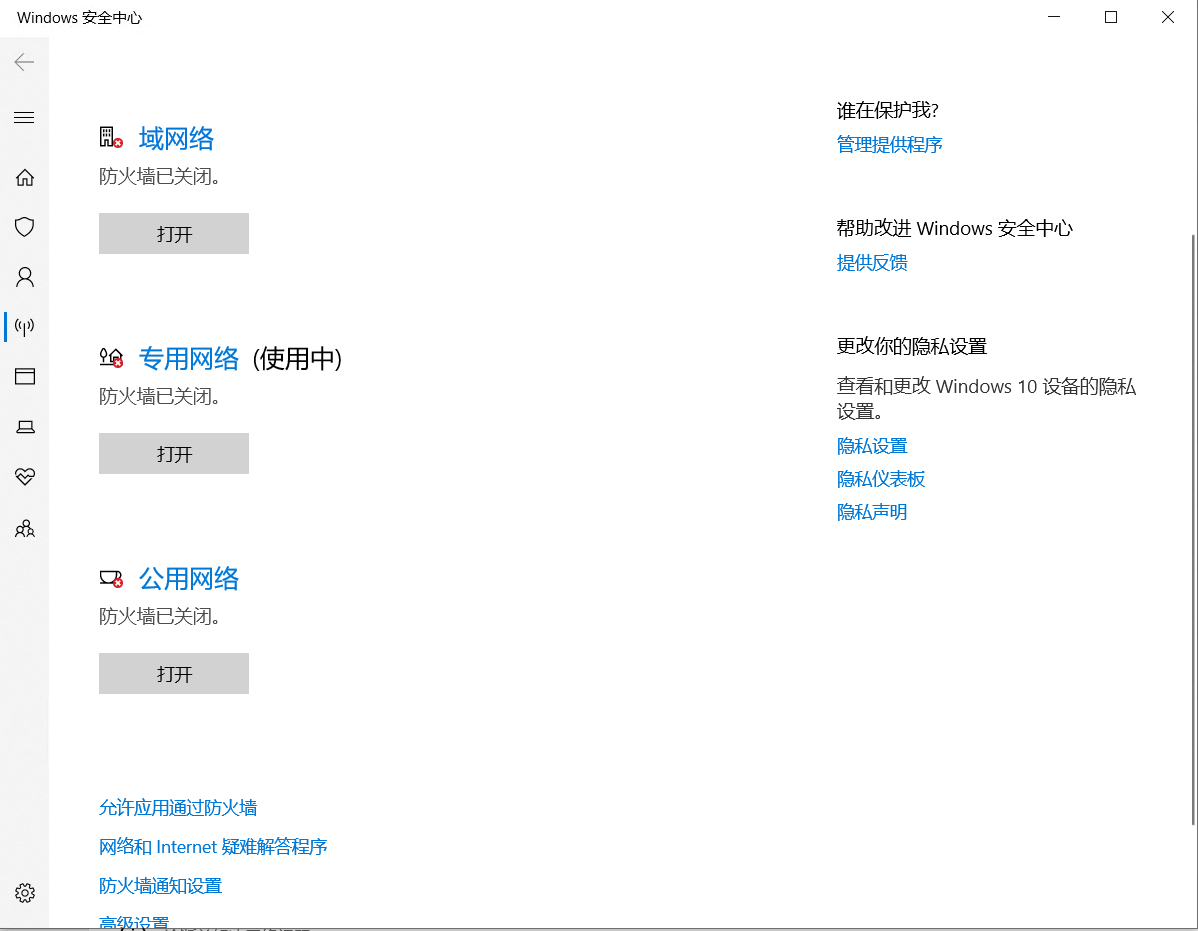Click 提供反馈 link
1198x931 pixels.
[872, 263]
